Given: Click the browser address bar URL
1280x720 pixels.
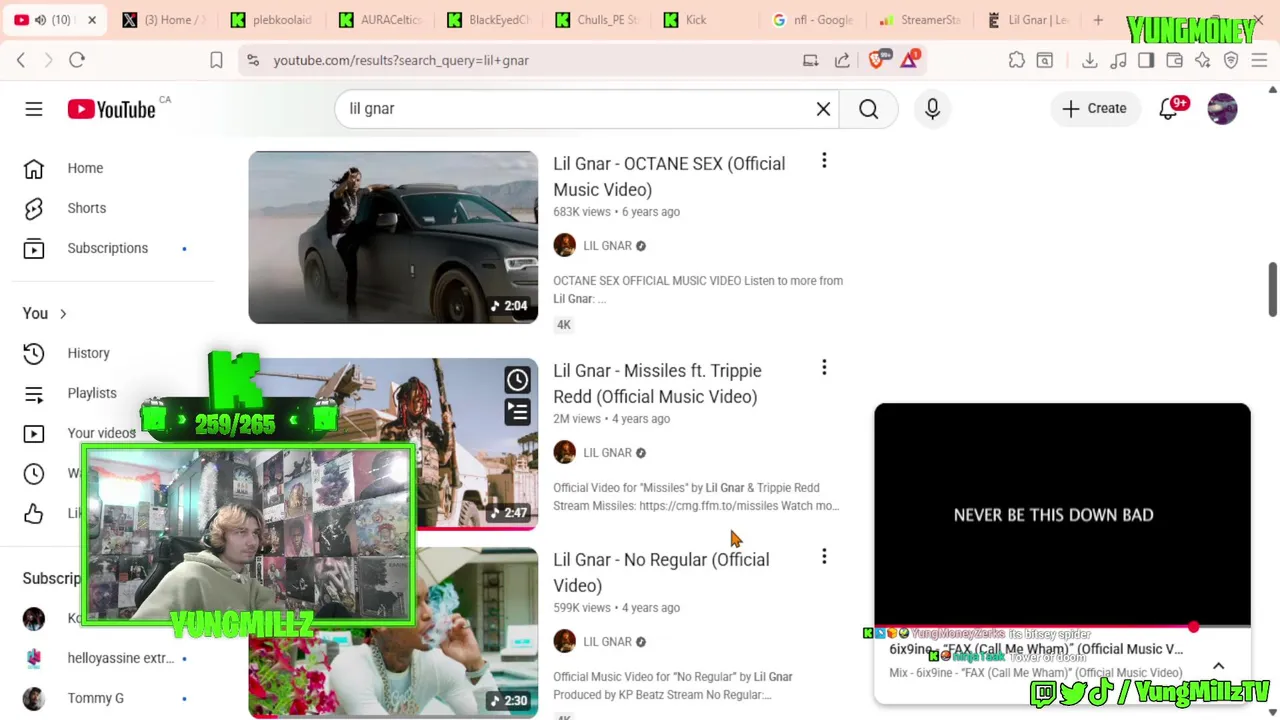Looking at the screenshot, I should 401,60.
